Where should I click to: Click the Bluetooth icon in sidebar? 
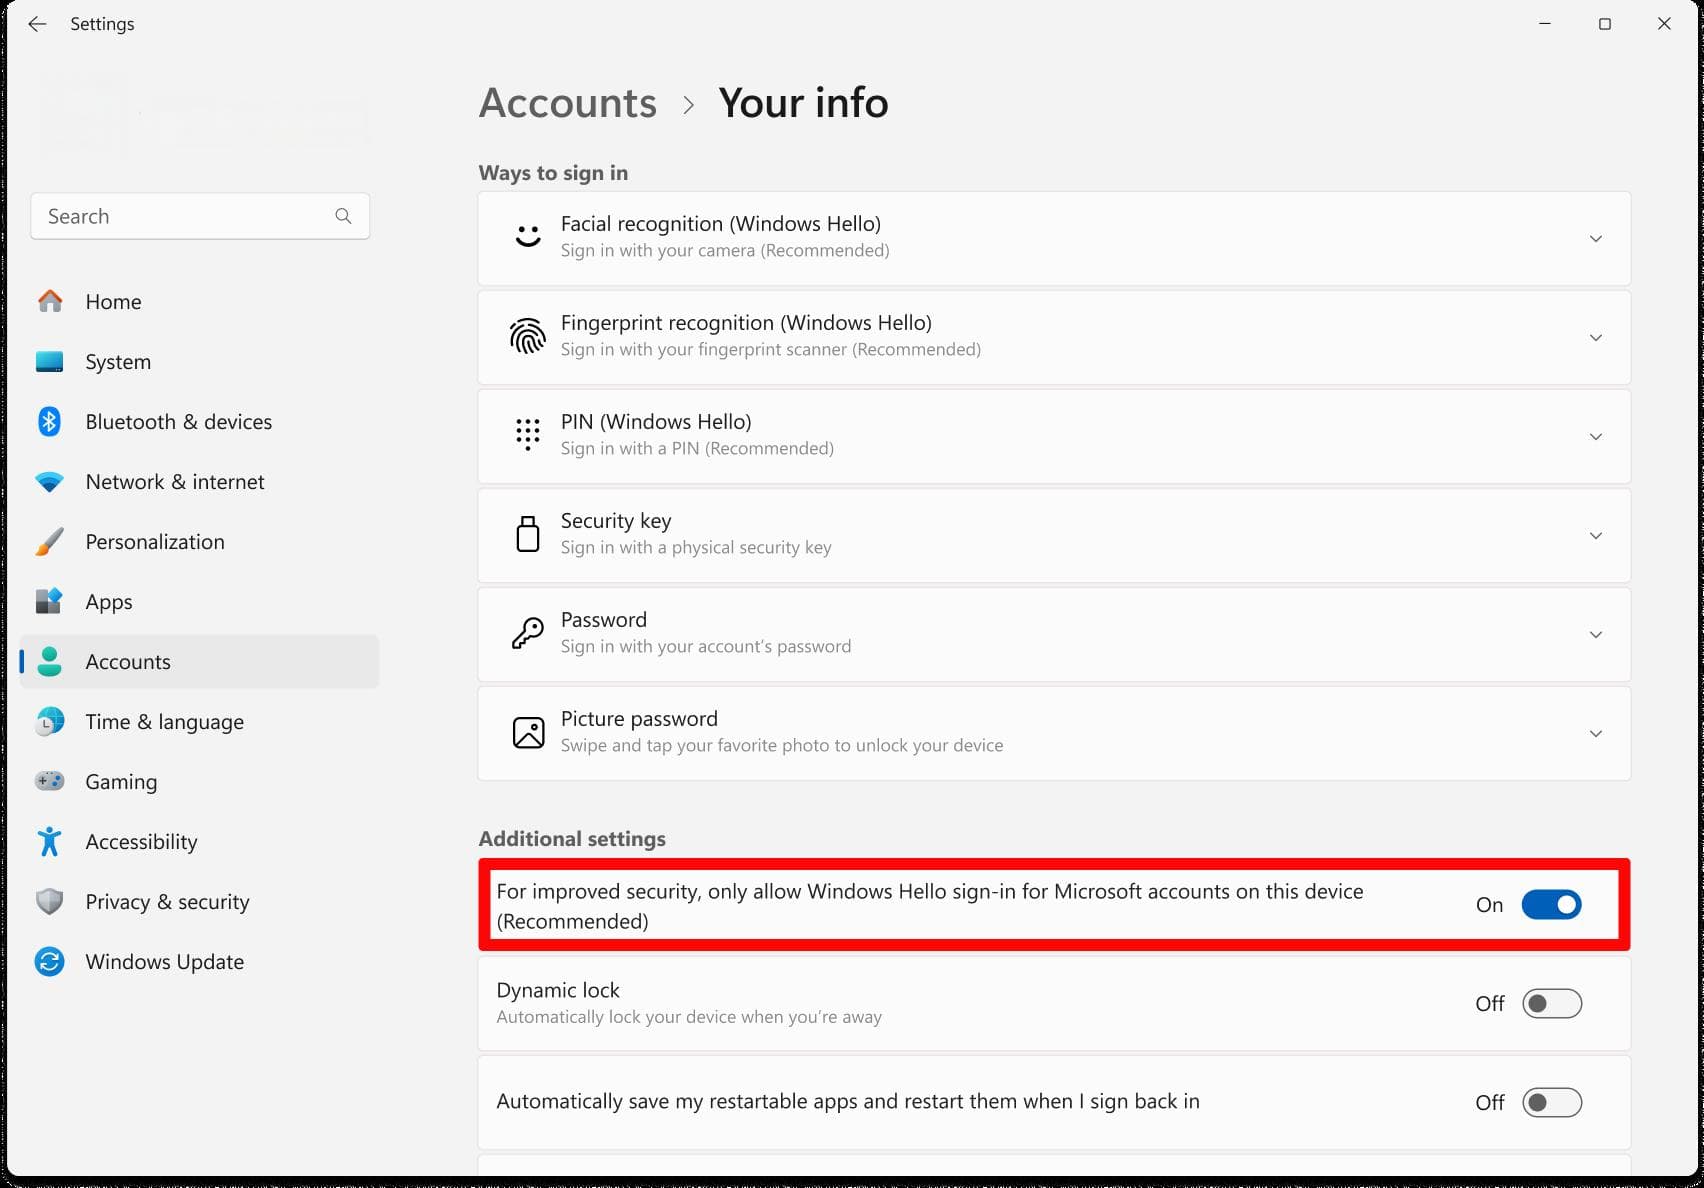pos(50,421)
